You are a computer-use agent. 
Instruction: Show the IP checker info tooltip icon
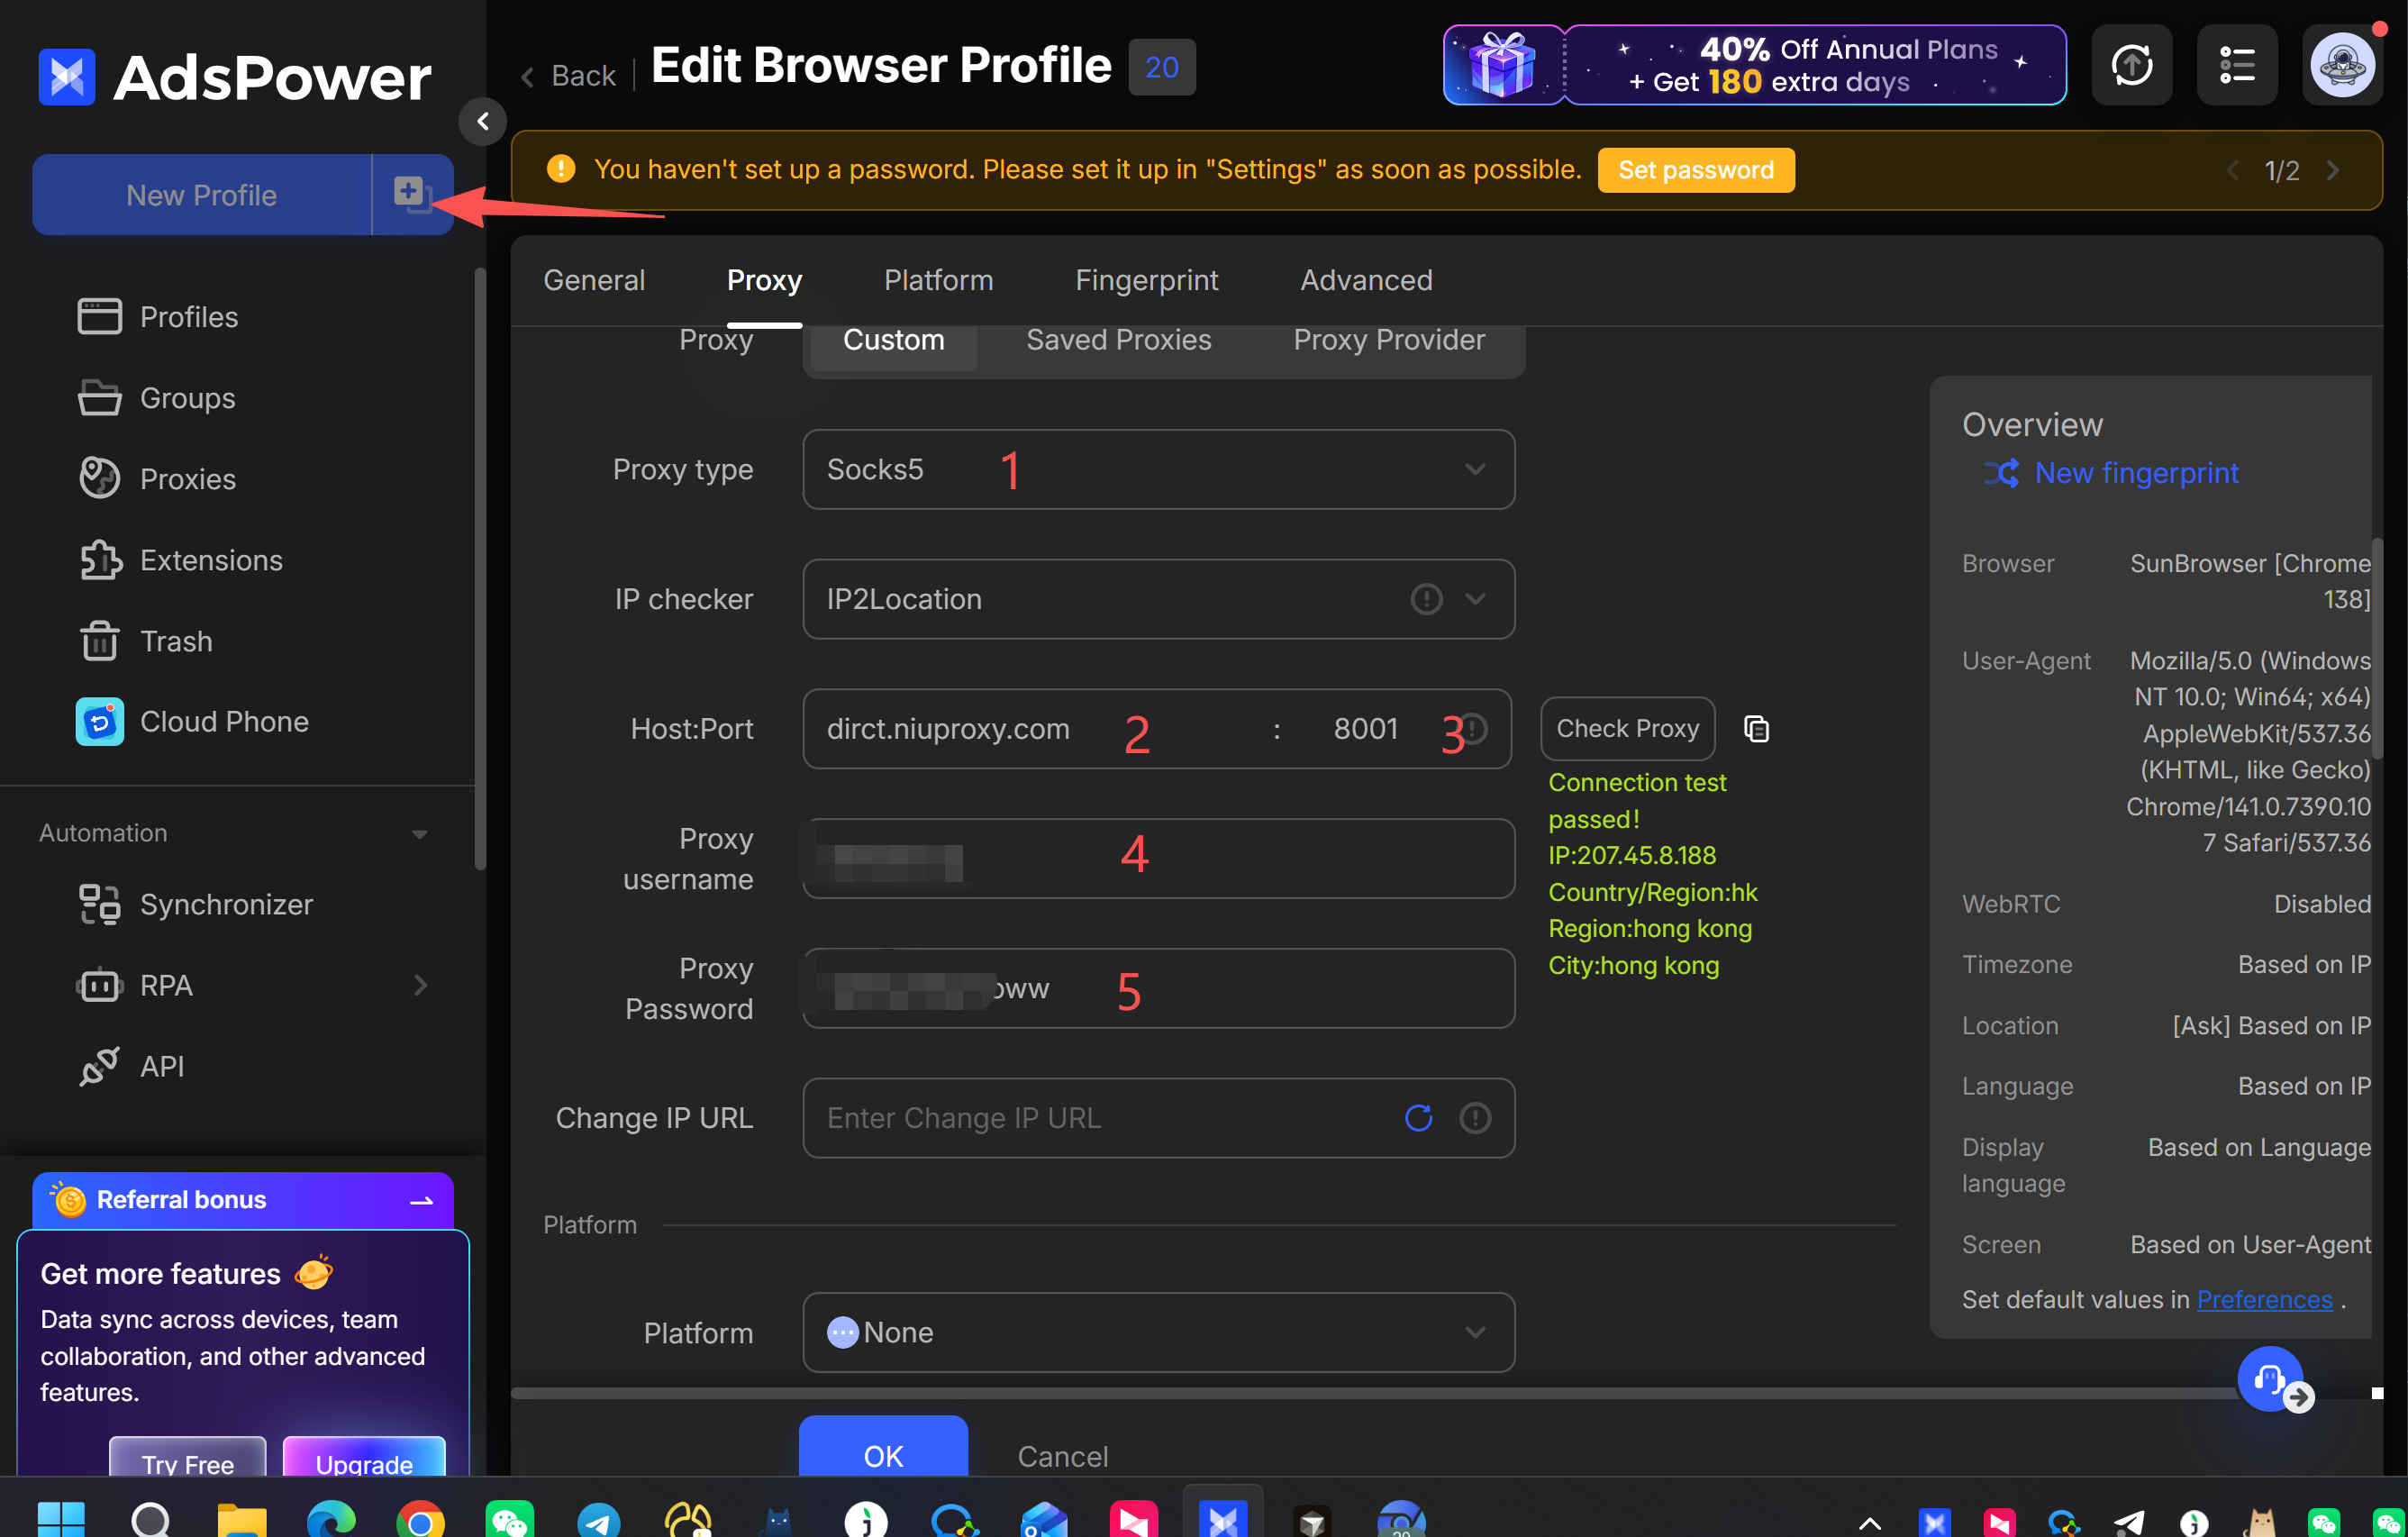tap(1426, 599)
